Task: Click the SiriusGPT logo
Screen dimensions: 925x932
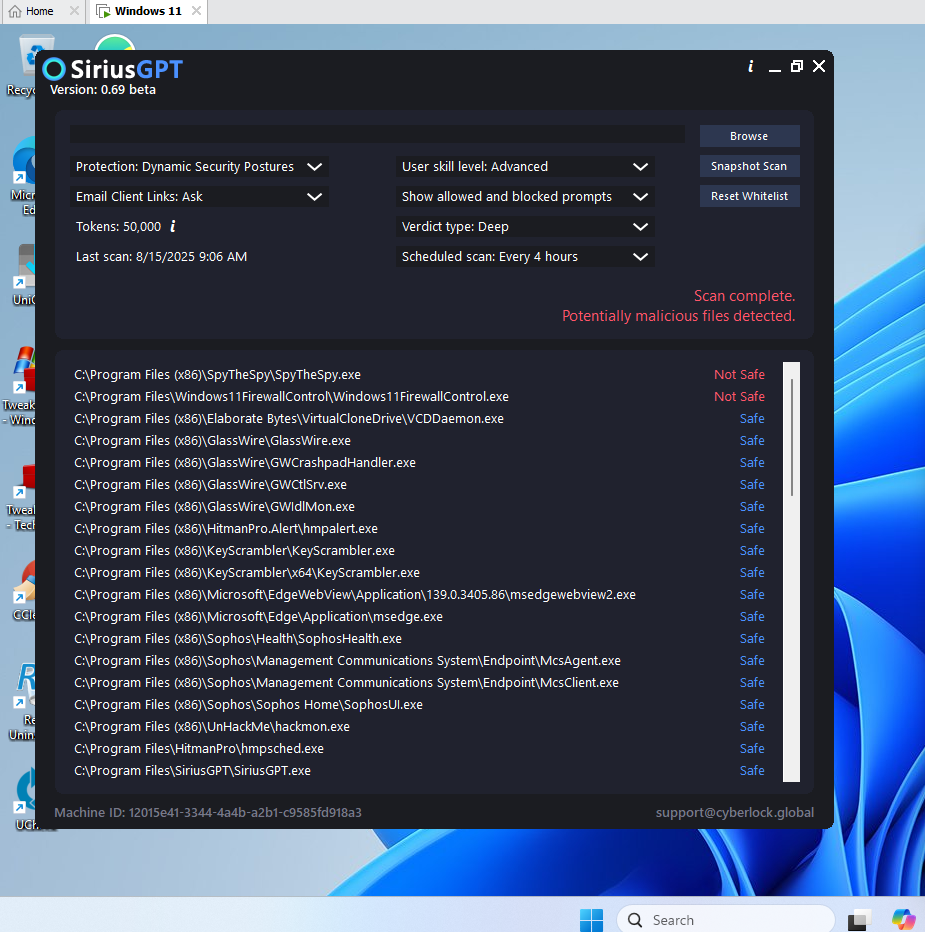Action: tap(112, 70)
